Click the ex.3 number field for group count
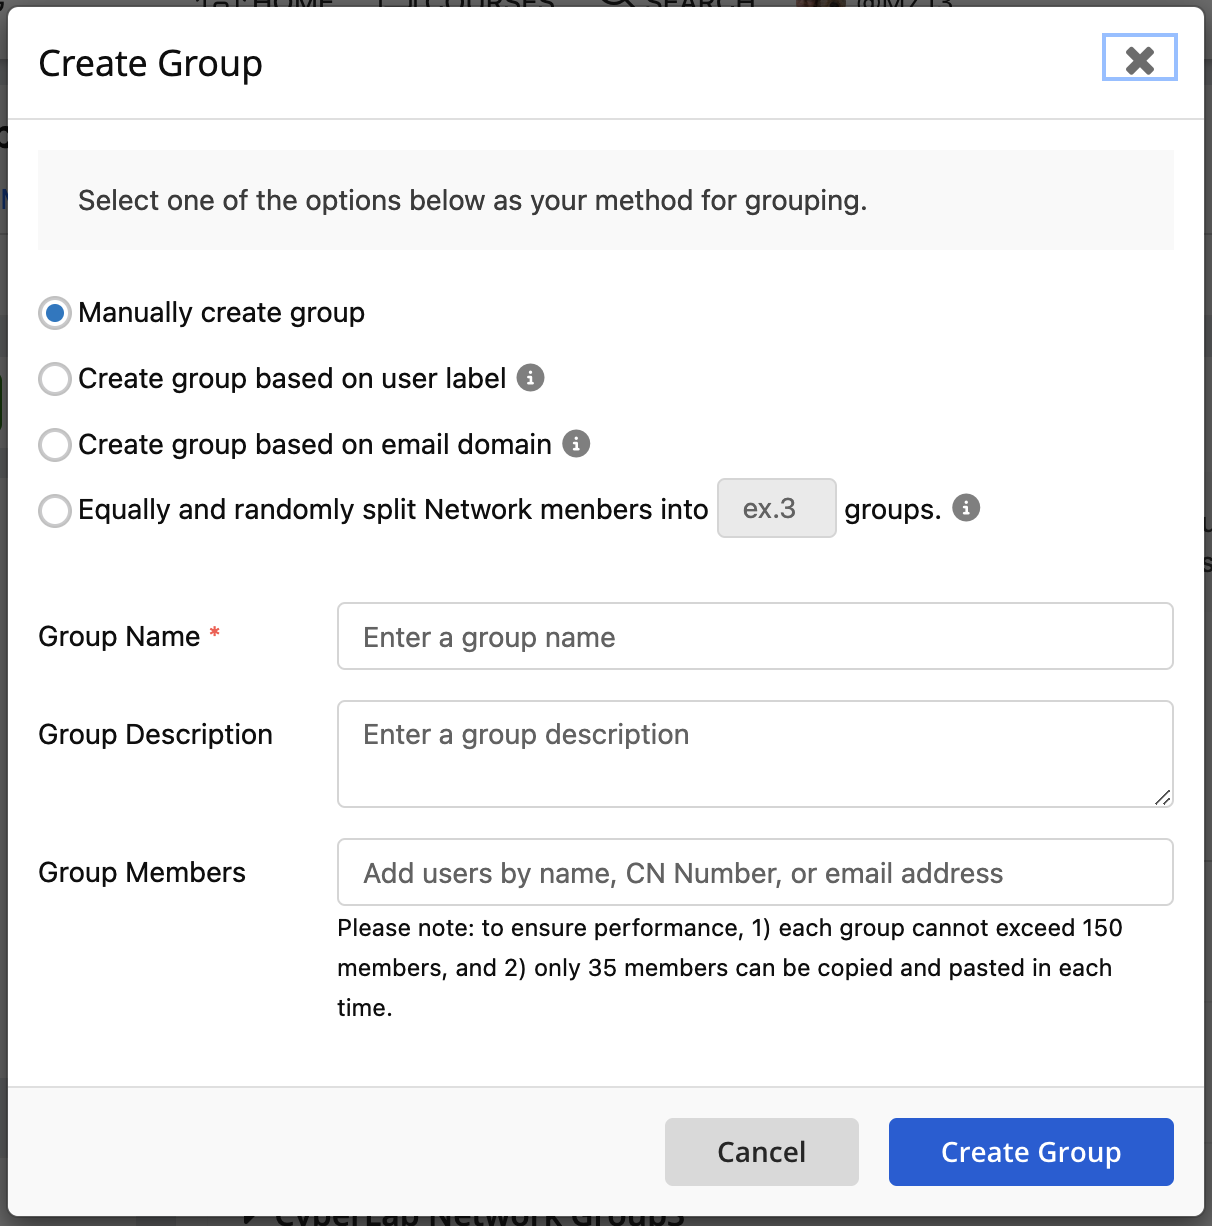Image resolution: width=1212 pixels, height=1226 pixels. (776, 508)
